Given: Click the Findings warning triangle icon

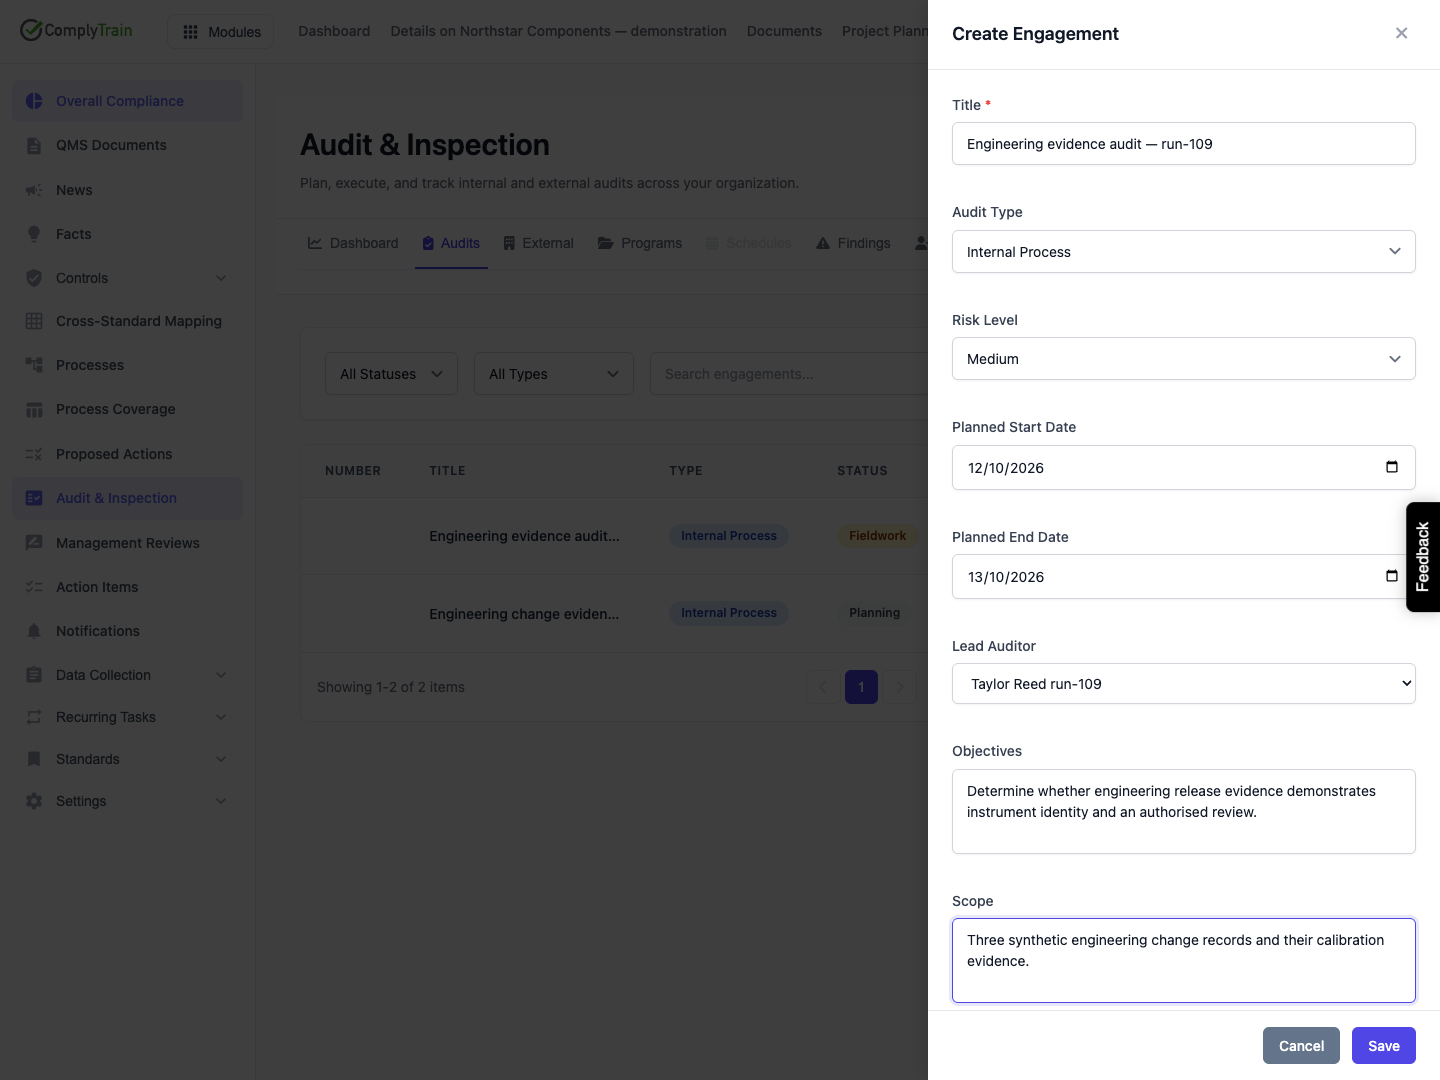Looking at the screenshot, I should (x=823, y=243).
